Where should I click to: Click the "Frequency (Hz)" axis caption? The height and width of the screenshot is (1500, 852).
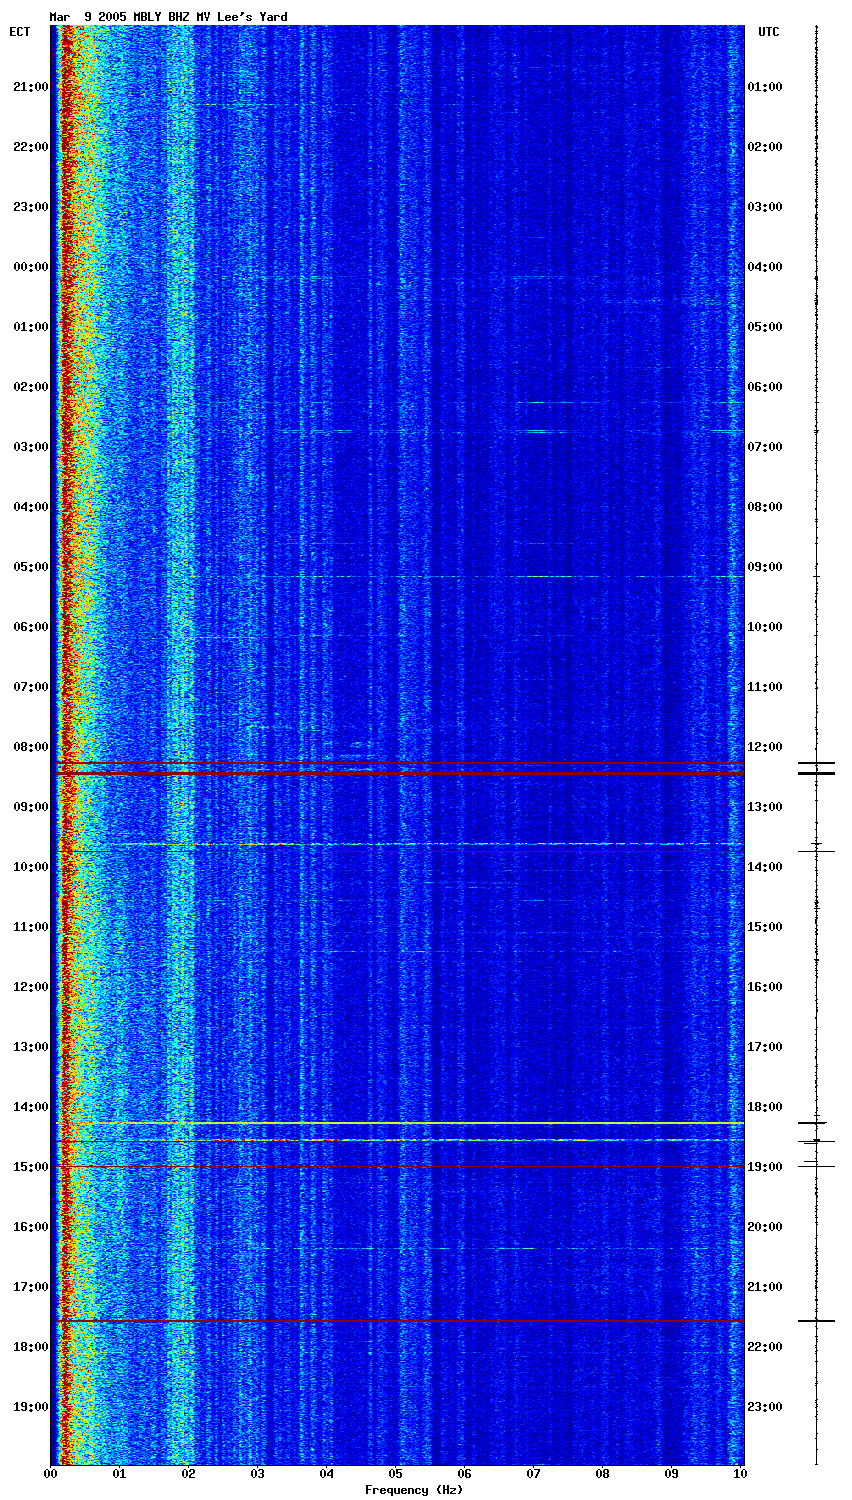point(413,1490)
